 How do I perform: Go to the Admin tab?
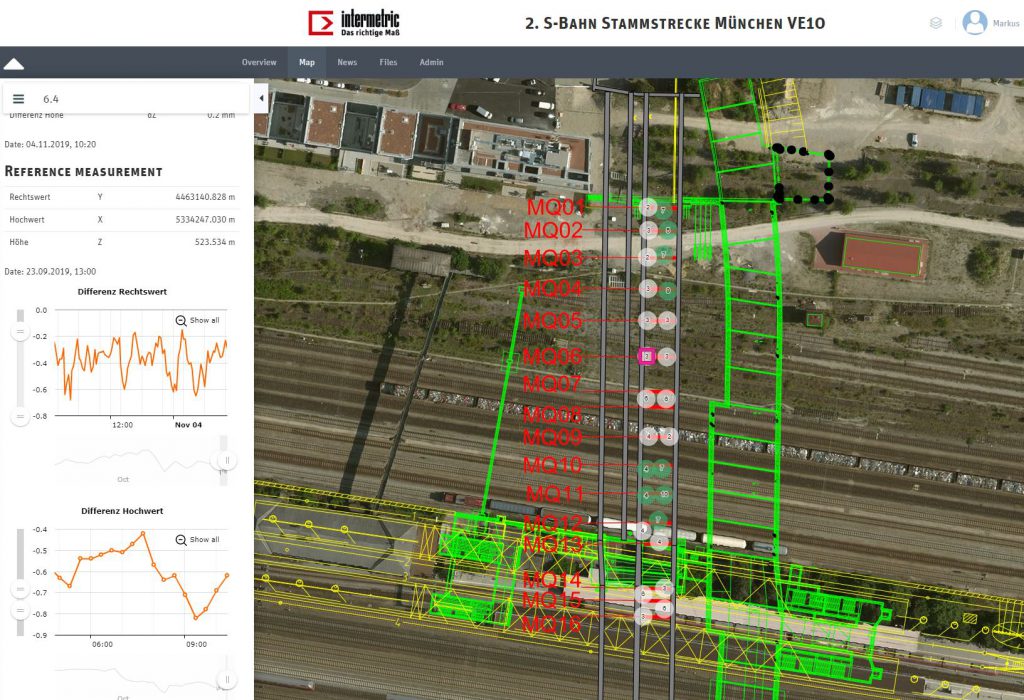(x=431, y=62)
